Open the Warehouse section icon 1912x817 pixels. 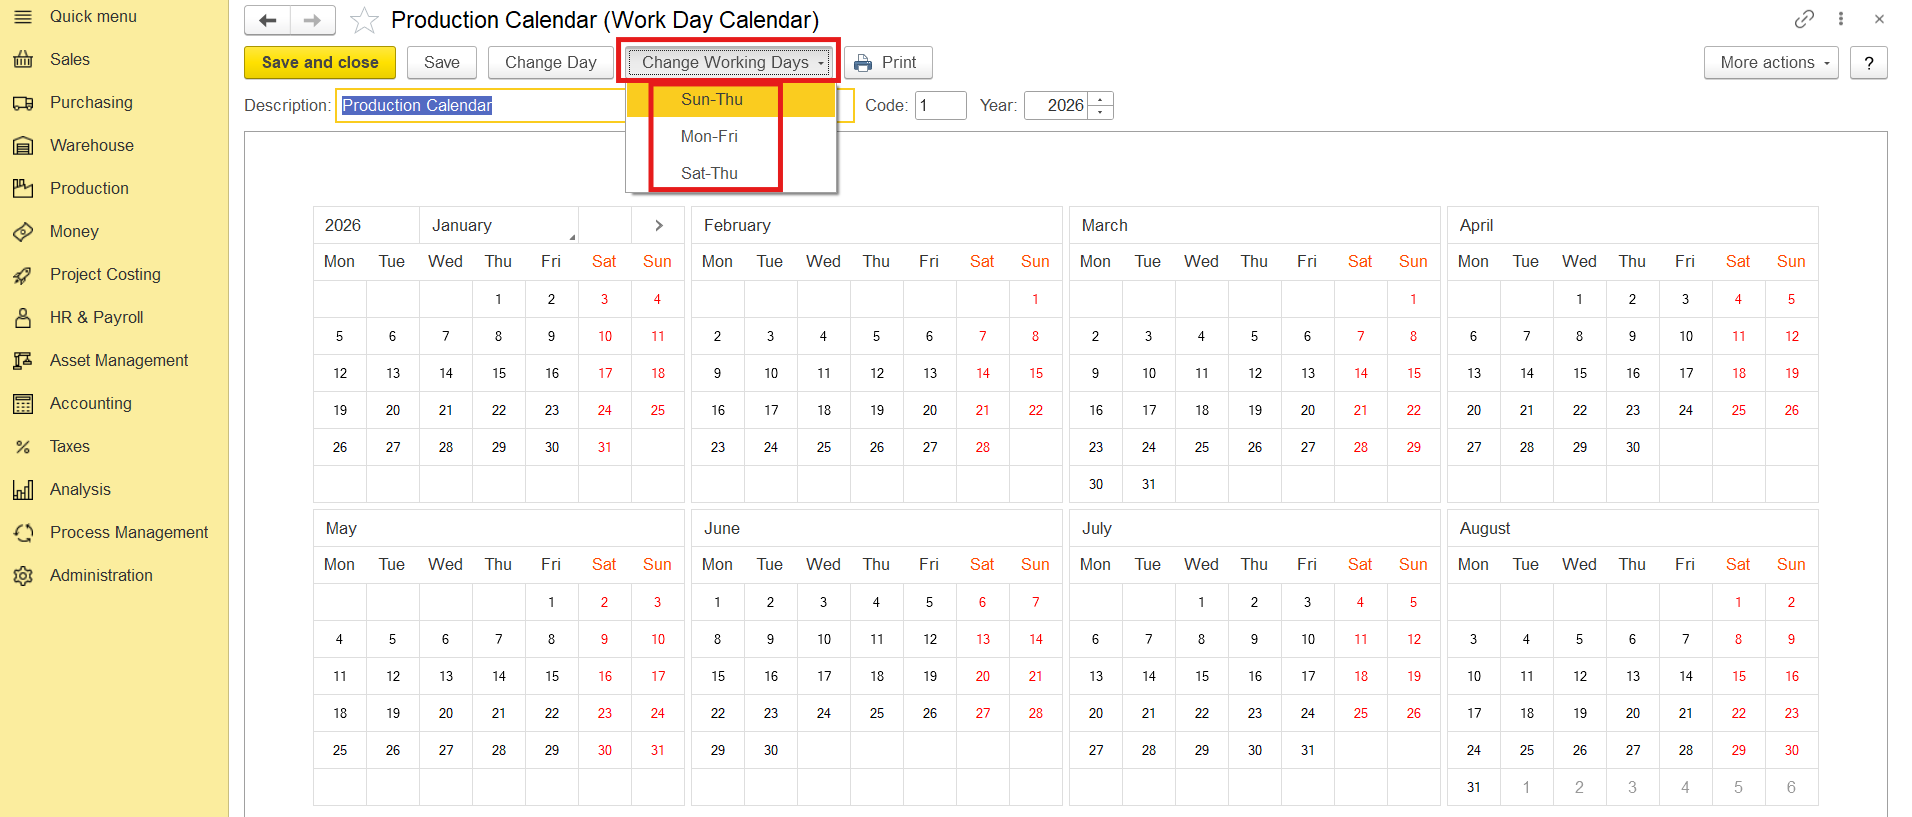click(23, 146)
